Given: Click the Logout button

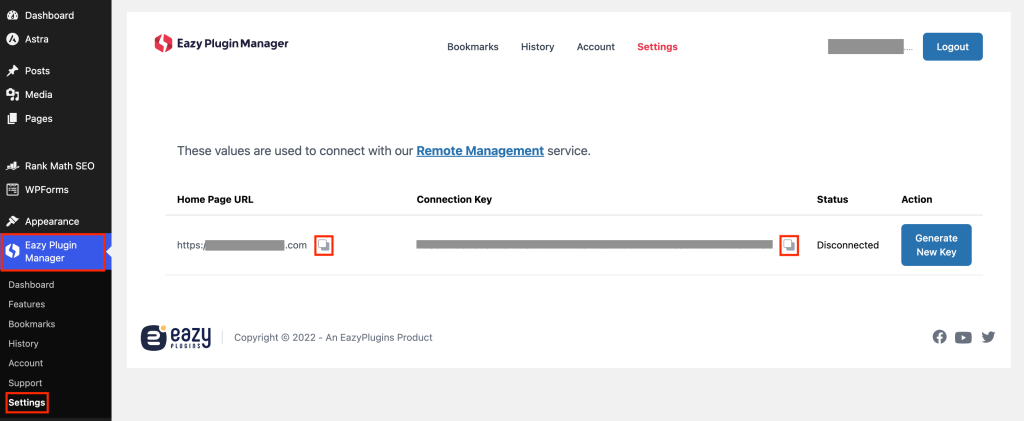Looking at the screenshot, I should tap(952, 47).
